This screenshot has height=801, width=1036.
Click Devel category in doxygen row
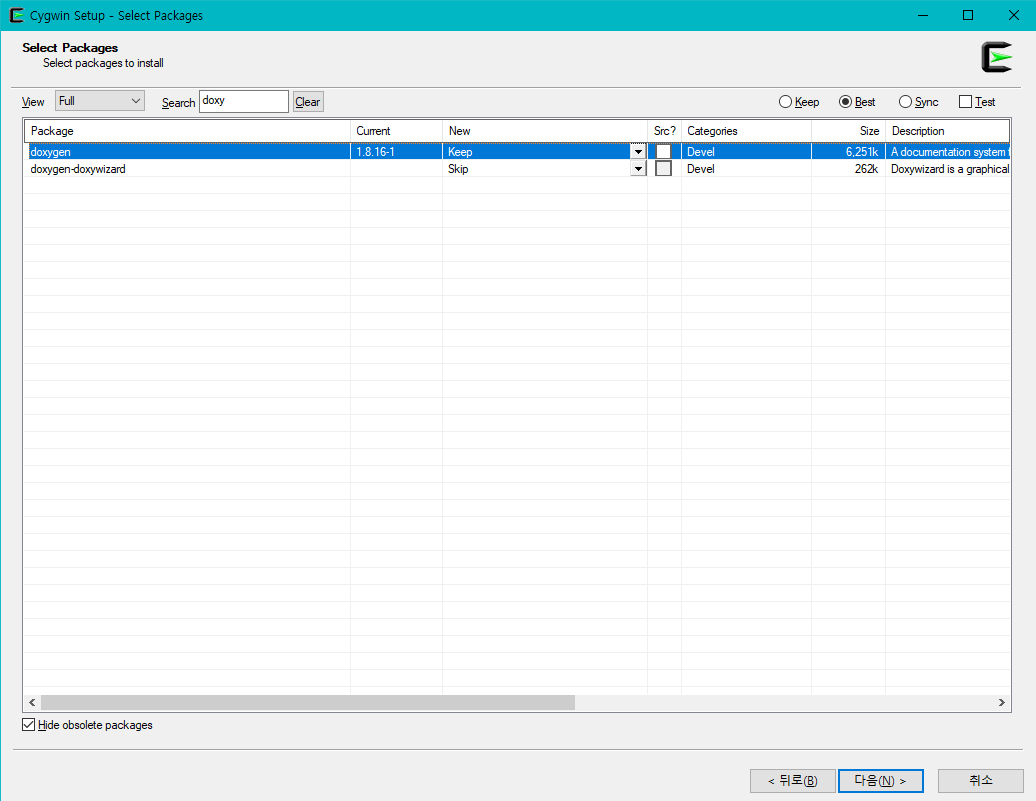(x=700, y=152)
